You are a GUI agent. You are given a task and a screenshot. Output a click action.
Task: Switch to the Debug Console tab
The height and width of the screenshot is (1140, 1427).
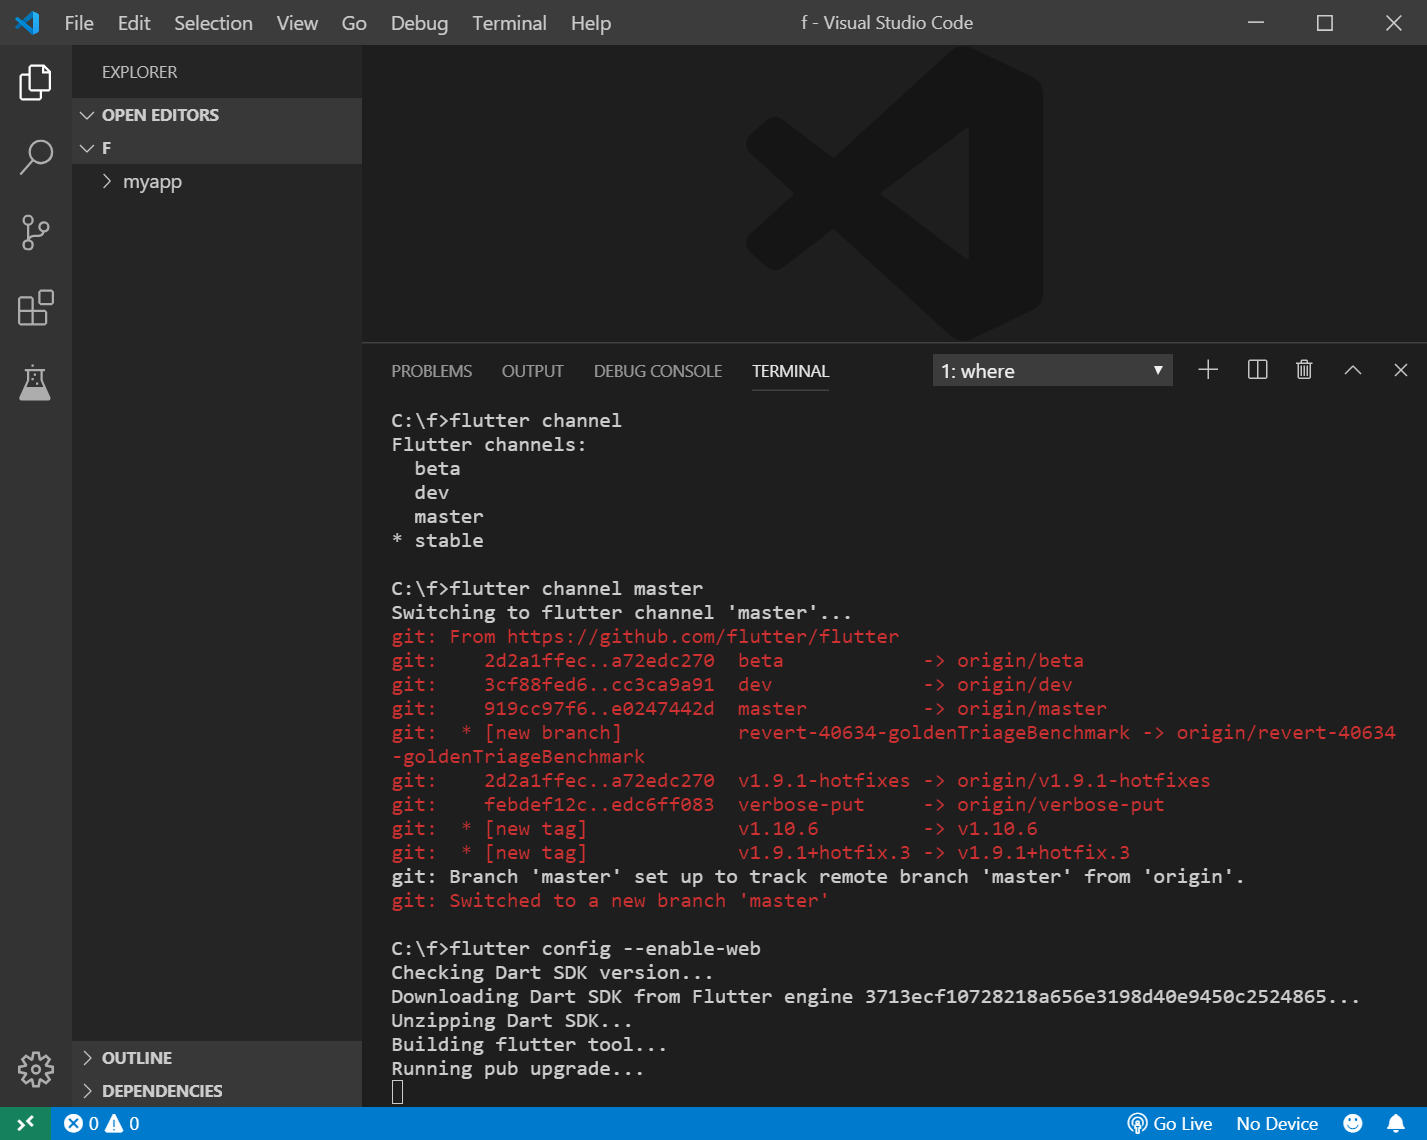(657, 371)
